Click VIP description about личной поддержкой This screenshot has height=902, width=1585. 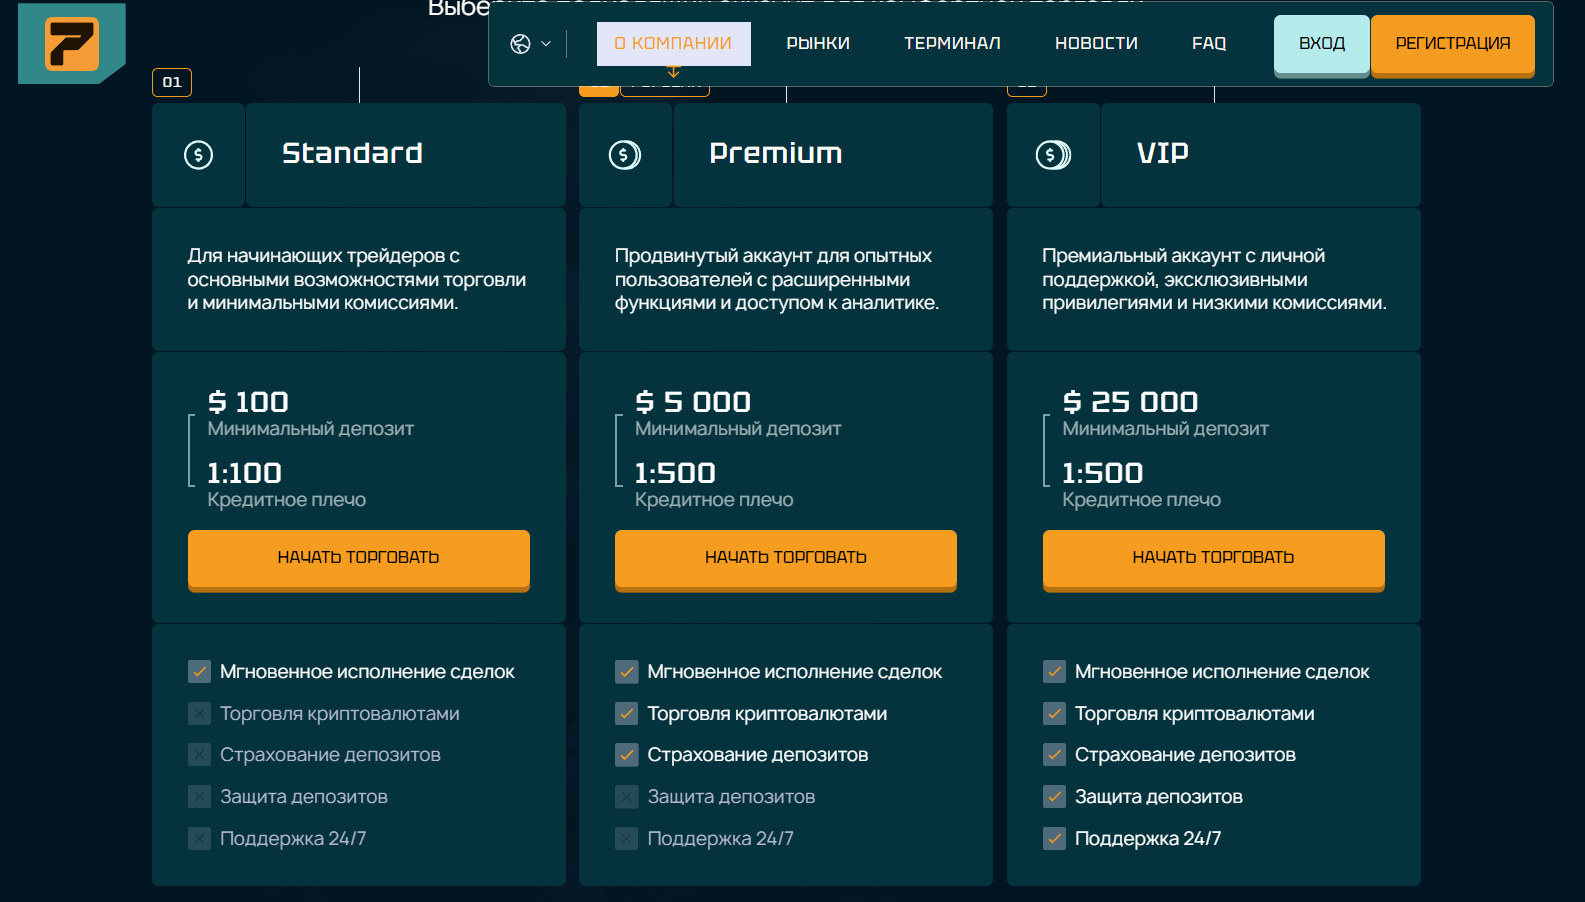[x=1214, y=279]
